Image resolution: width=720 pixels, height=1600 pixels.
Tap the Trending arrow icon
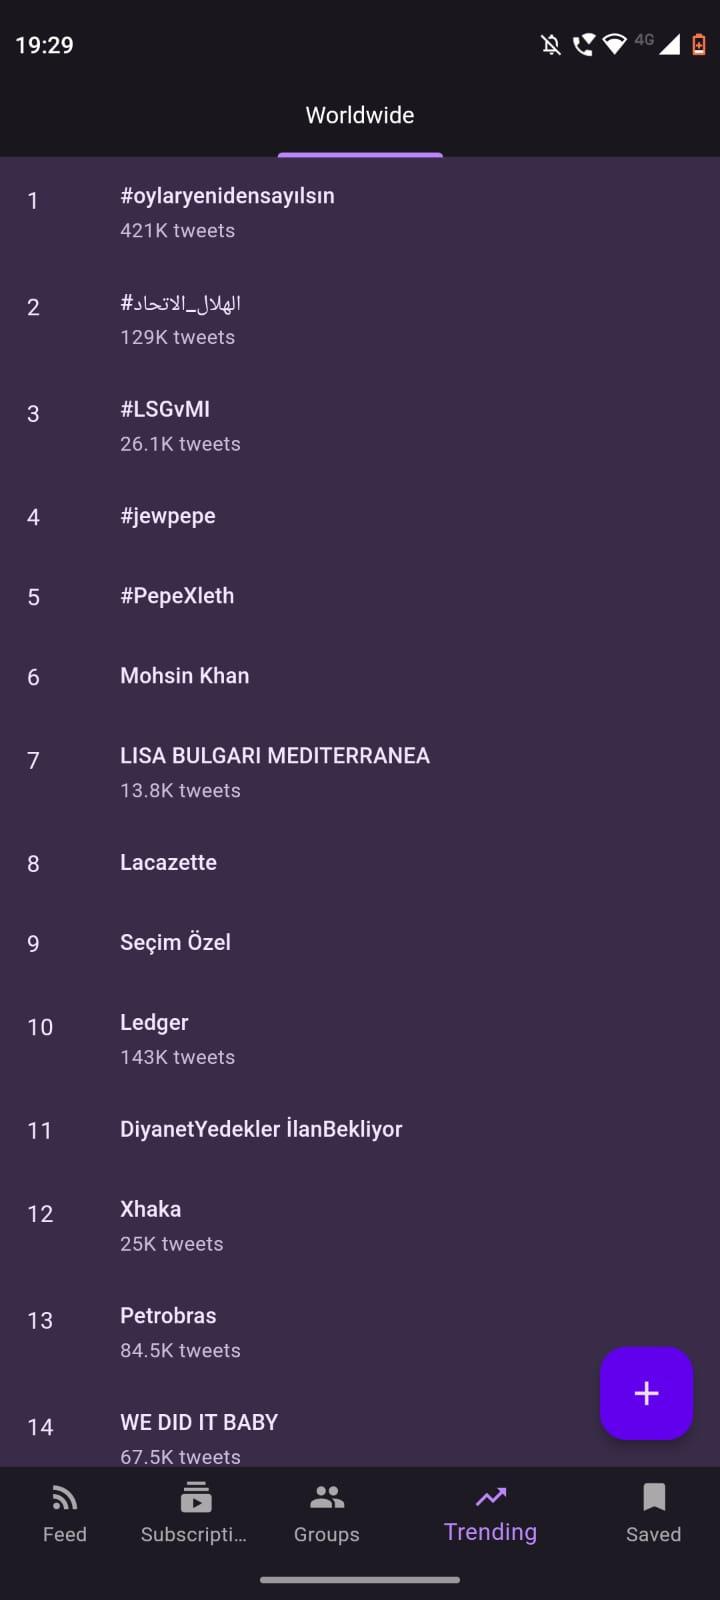[491, 1497]
